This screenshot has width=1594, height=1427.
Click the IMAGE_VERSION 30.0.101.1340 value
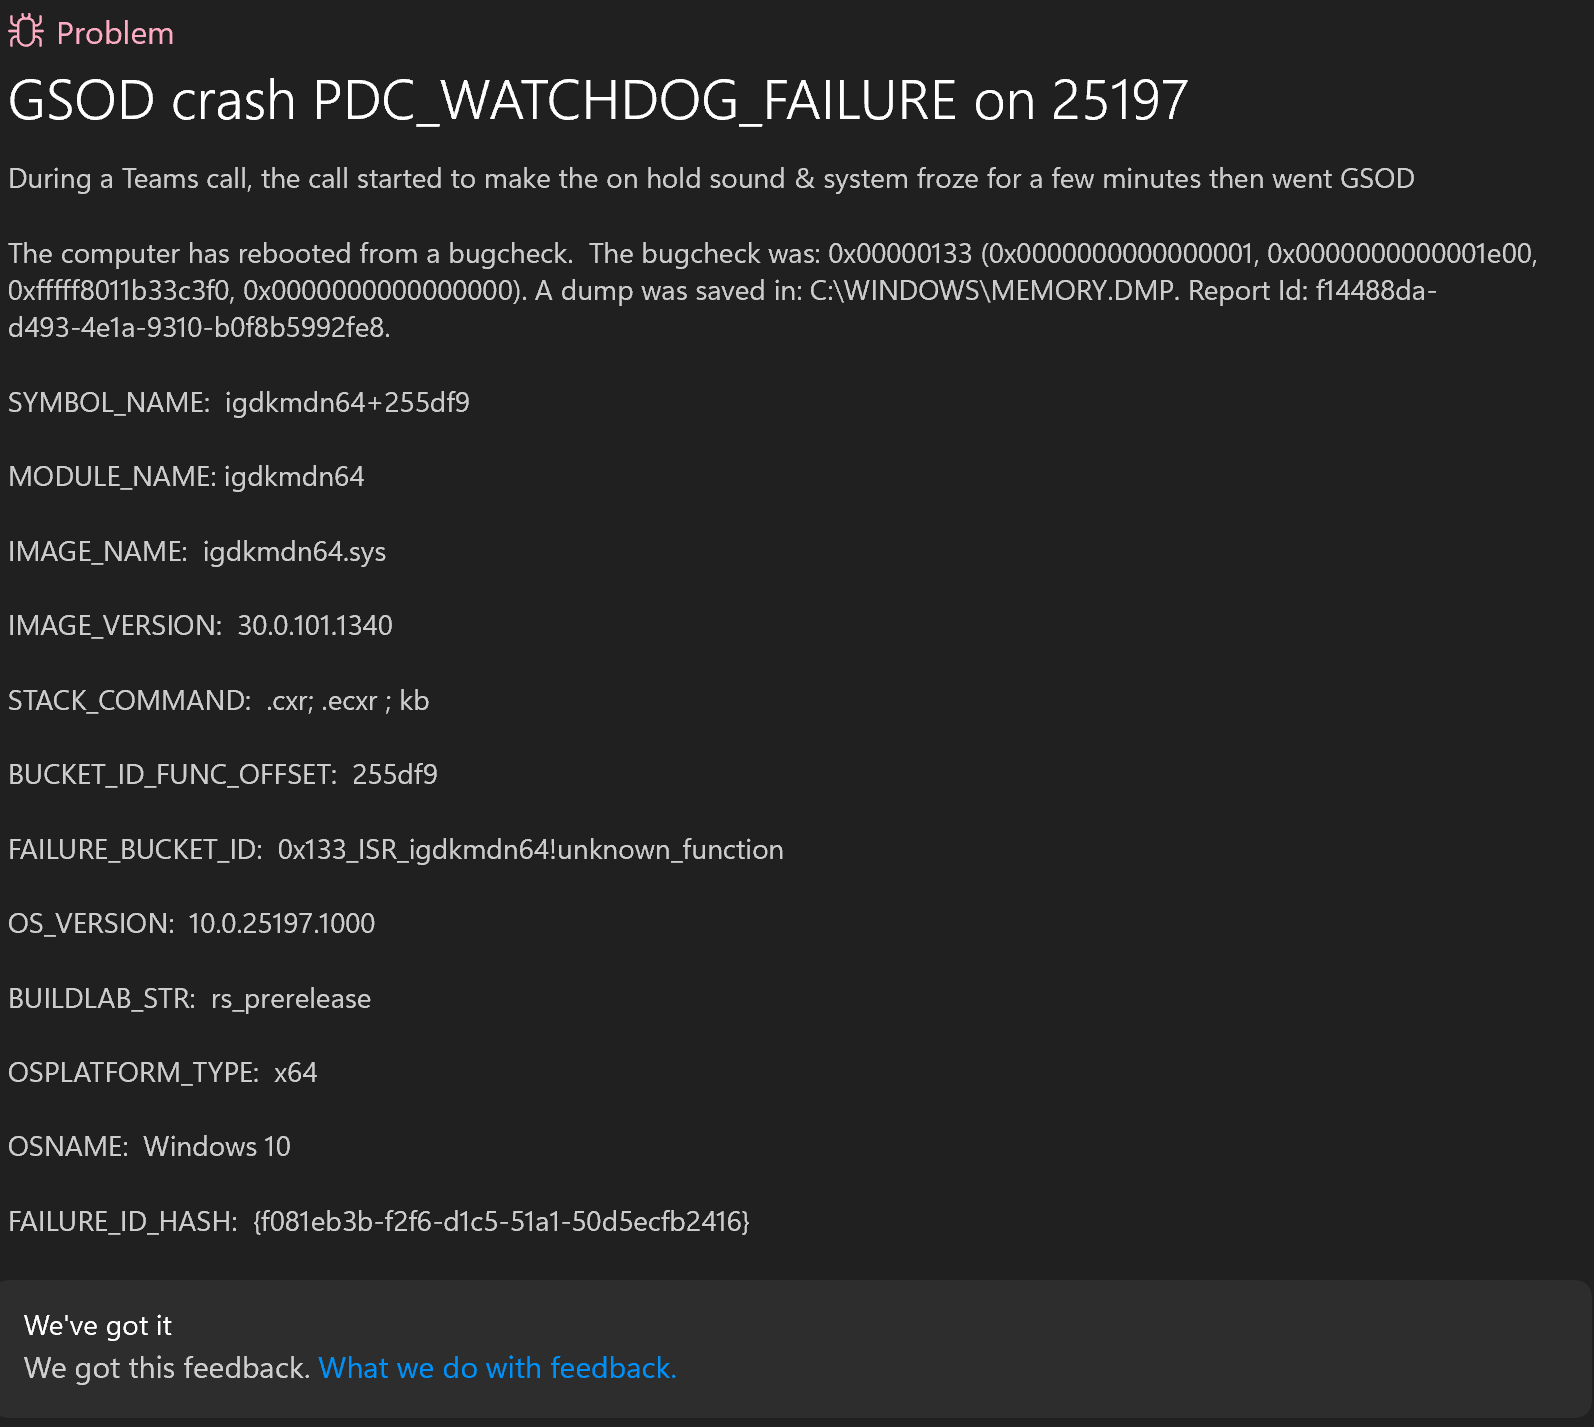[313, 625]
